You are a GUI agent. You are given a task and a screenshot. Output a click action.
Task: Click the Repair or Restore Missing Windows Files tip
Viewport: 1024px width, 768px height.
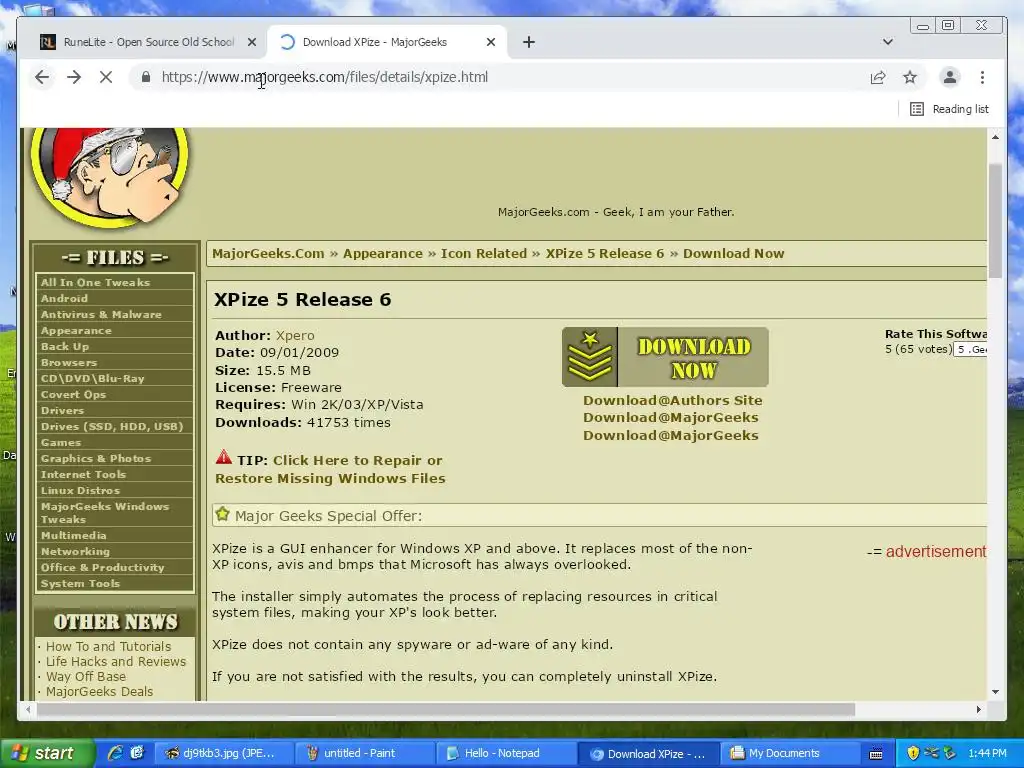tap(330, 470)
